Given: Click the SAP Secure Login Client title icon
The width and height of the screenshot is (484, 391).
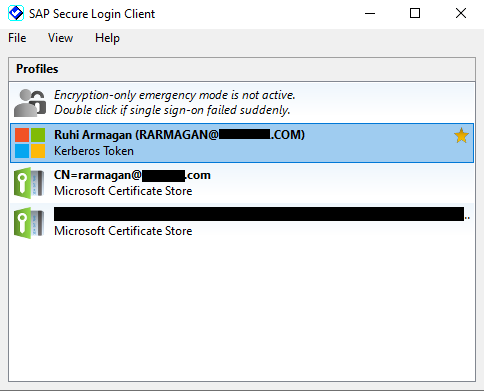Looking at the screenshot, I should (x=16, y=13).
